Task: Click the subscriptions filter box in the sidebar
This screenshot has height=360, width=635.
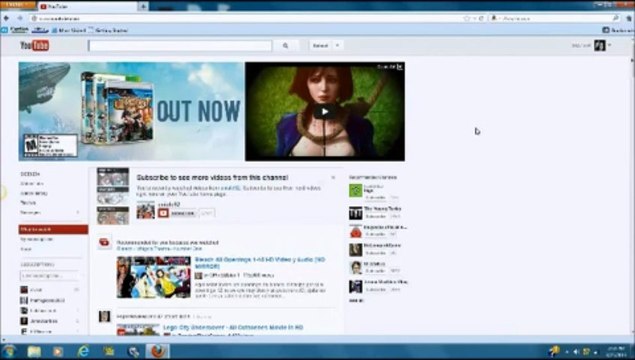Action: pyautogui.click(x=49, y=276)
